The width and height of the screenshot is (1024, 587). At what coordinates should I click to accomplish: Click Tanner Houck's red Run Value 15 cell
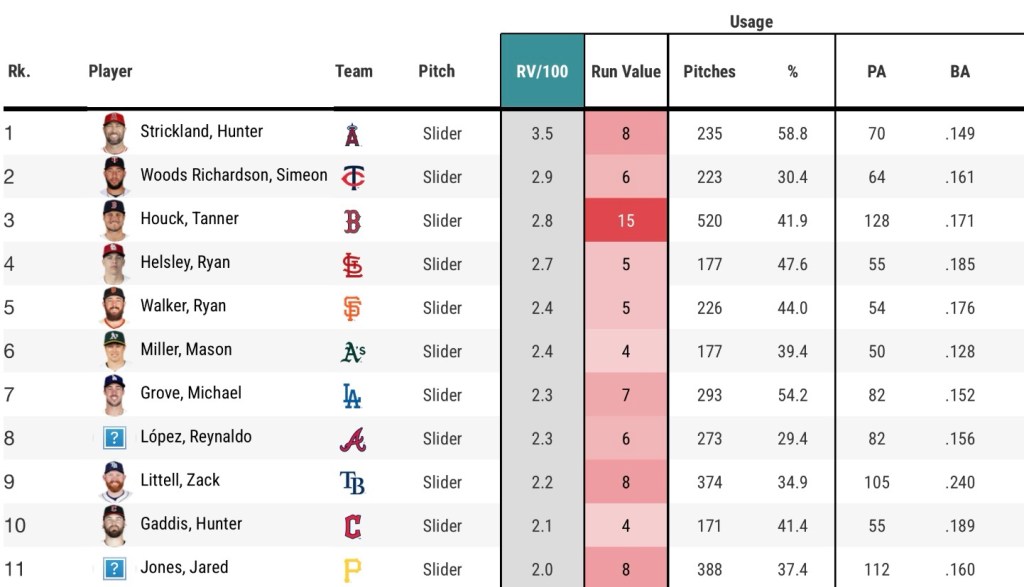[x=626, y=221]
